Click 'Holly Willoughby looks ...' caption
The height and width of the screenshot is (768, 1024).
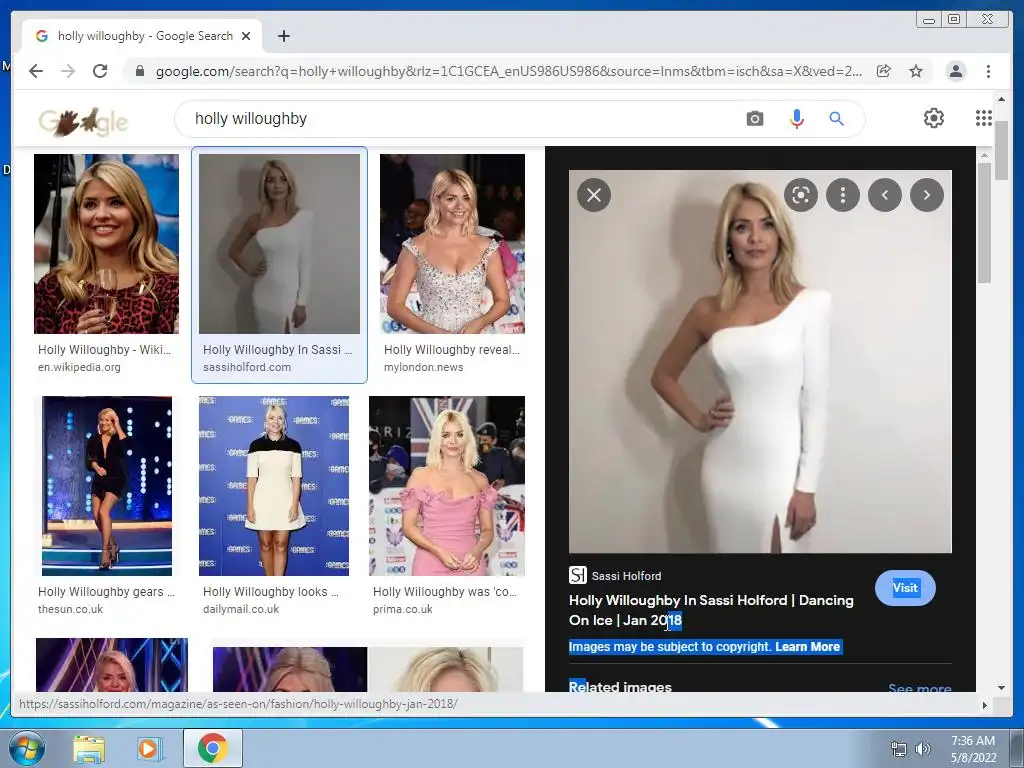pos(271,592)
